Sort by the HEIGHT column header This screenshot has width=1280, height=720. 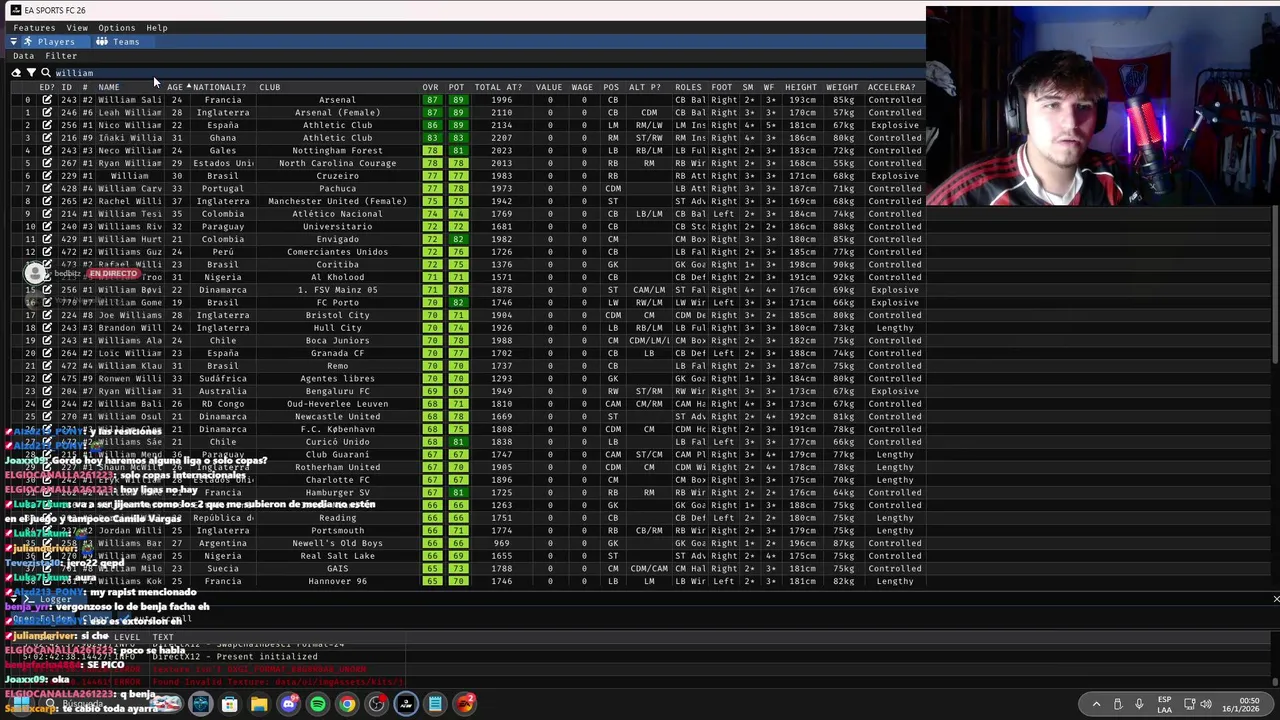(x=800, y=87)
